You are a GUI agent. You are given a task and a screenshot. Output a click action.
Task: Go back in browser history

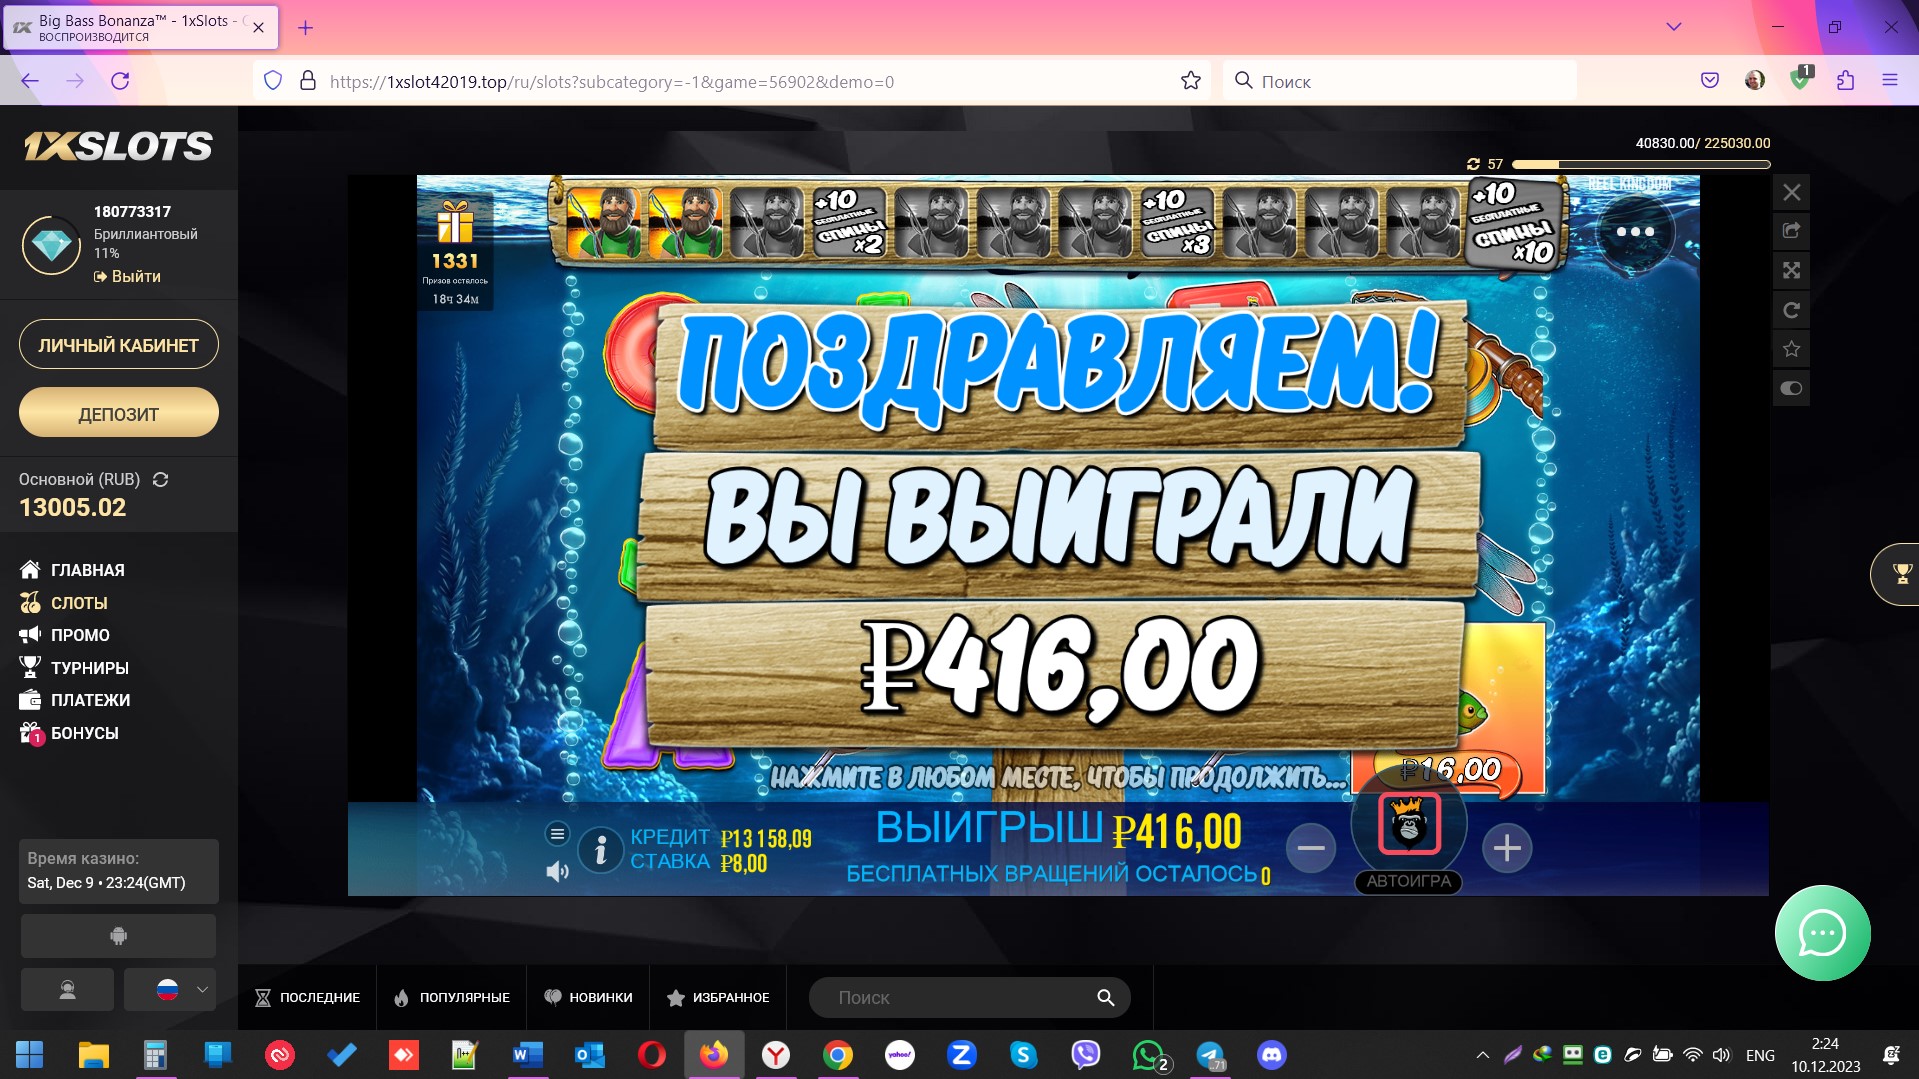pos(30,81)
